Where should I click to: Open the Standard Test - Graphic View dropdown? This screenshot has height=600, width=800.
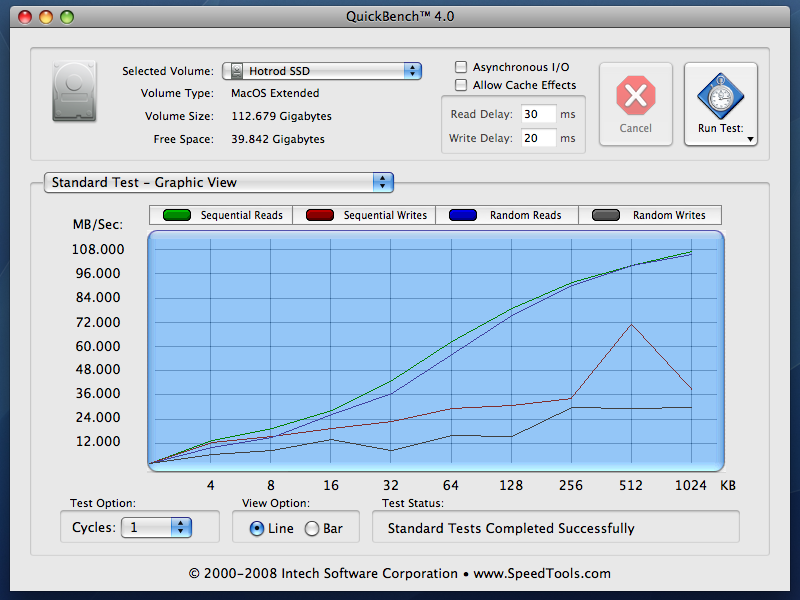(x=219, y=183)
